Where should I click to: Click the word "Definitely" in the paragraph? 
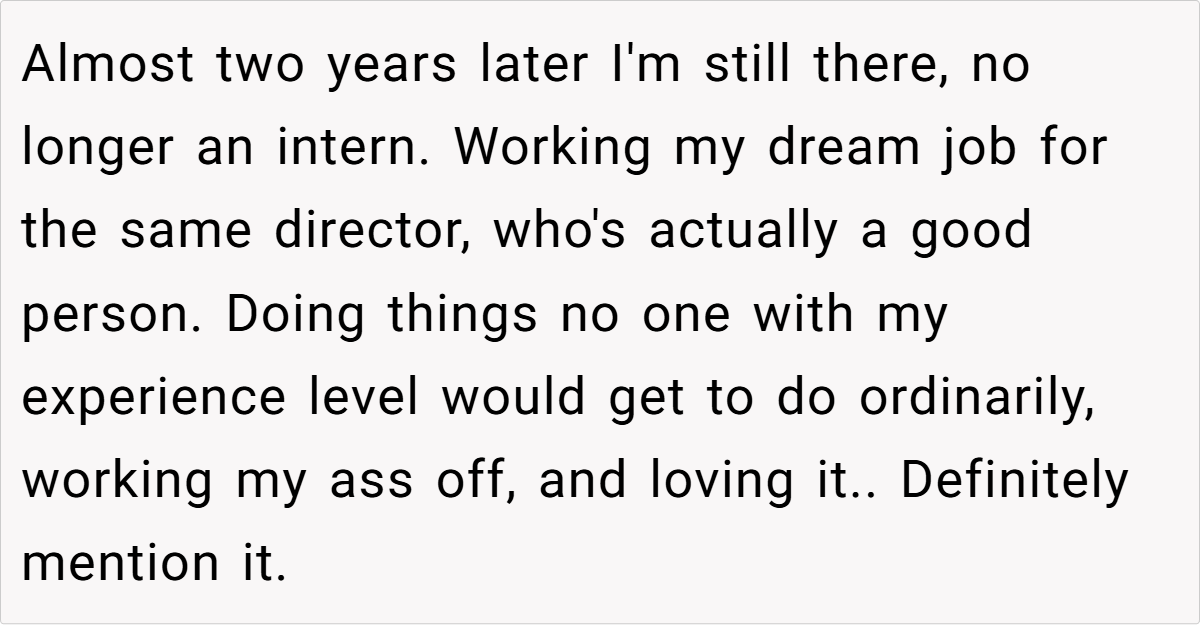[1014, 480]
